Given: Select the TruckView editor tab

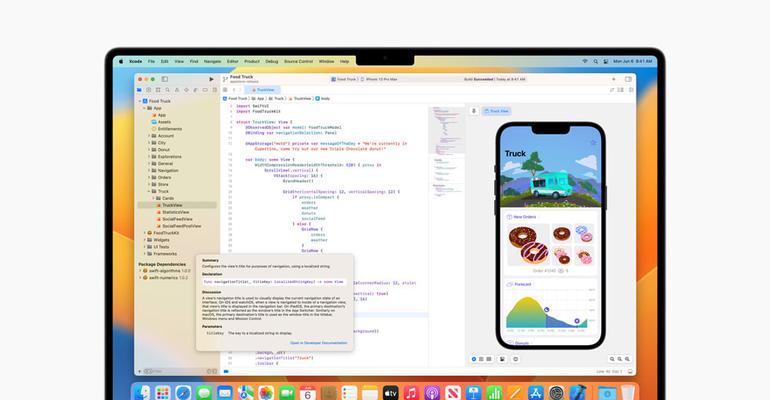Looking at the screenshot, I should click(x=263, y=90).
